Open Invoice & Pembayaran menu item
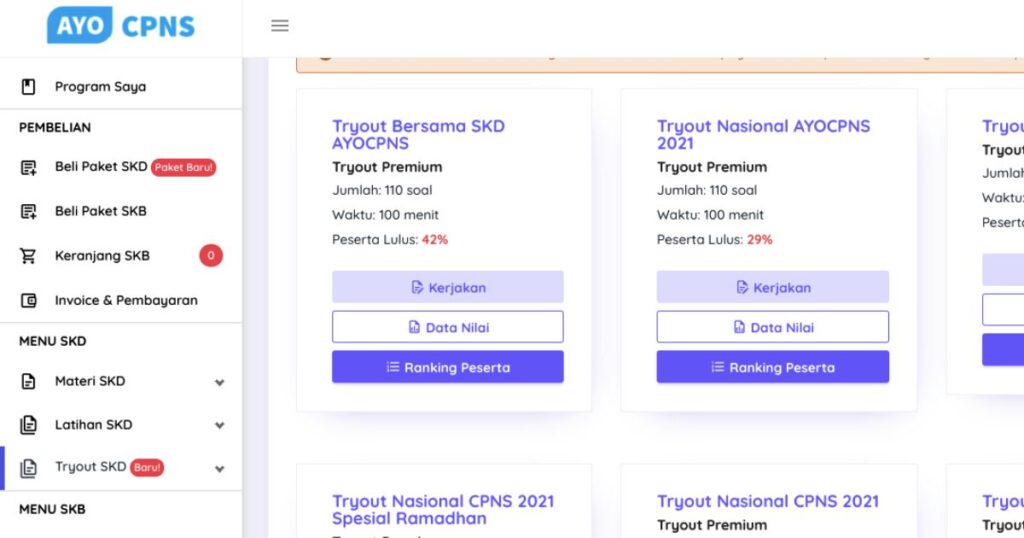 coord(126,300)
